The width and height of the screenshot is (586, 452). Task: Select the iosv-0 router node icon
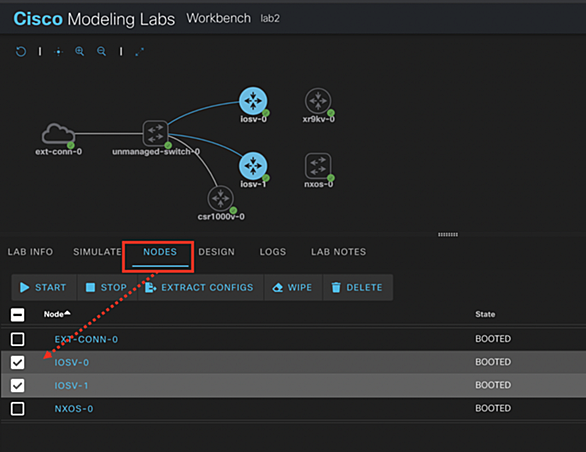tap(253, 101)
